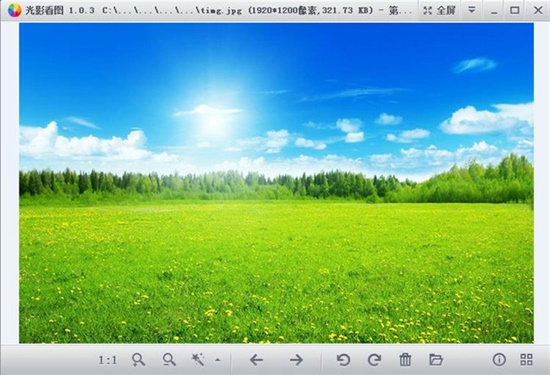This screenshot has height=375, width=550.
Task: Rotate the image counterclockwise
Action: point(343,360)
